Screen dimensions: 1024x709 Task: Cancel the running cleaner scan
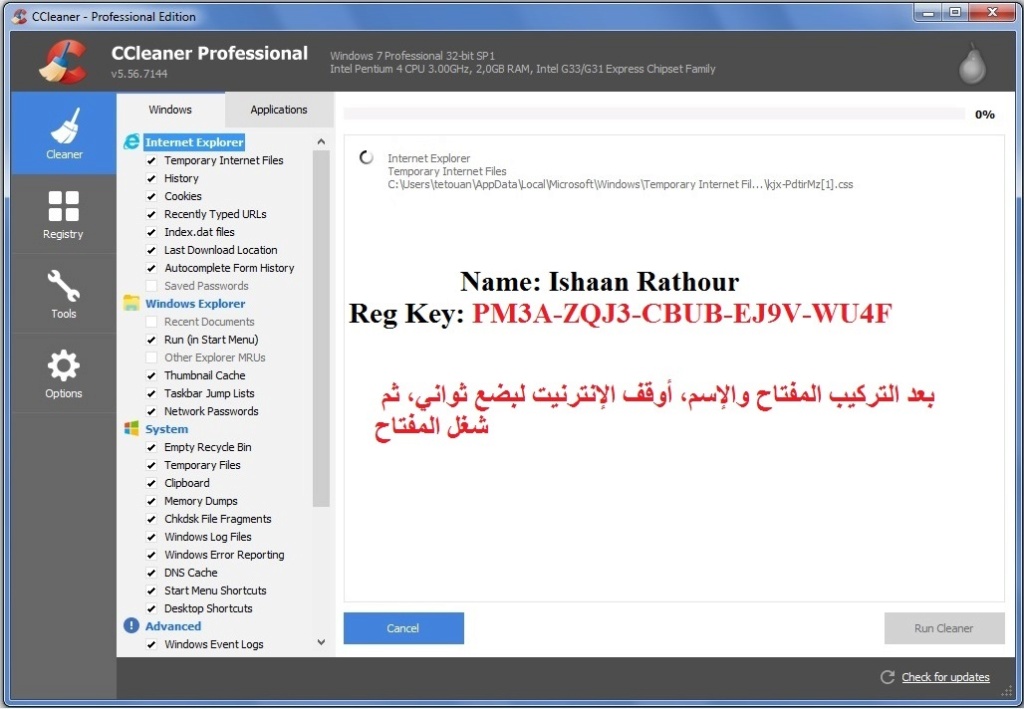404,628
